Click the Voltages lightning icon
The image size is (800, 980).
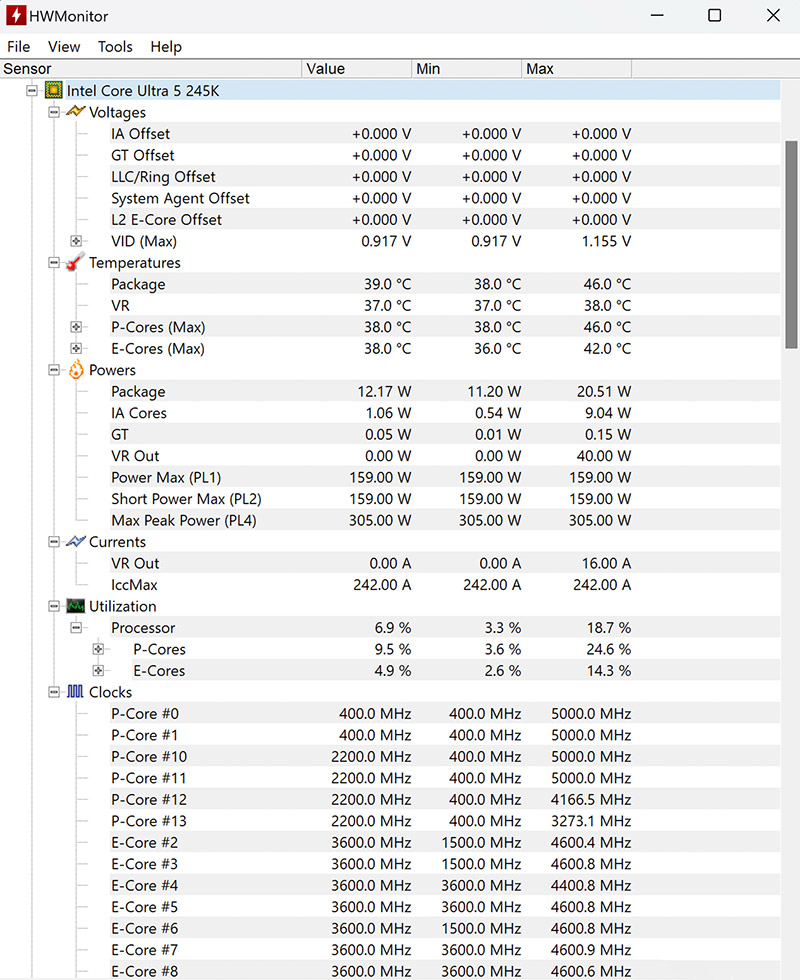76,112
